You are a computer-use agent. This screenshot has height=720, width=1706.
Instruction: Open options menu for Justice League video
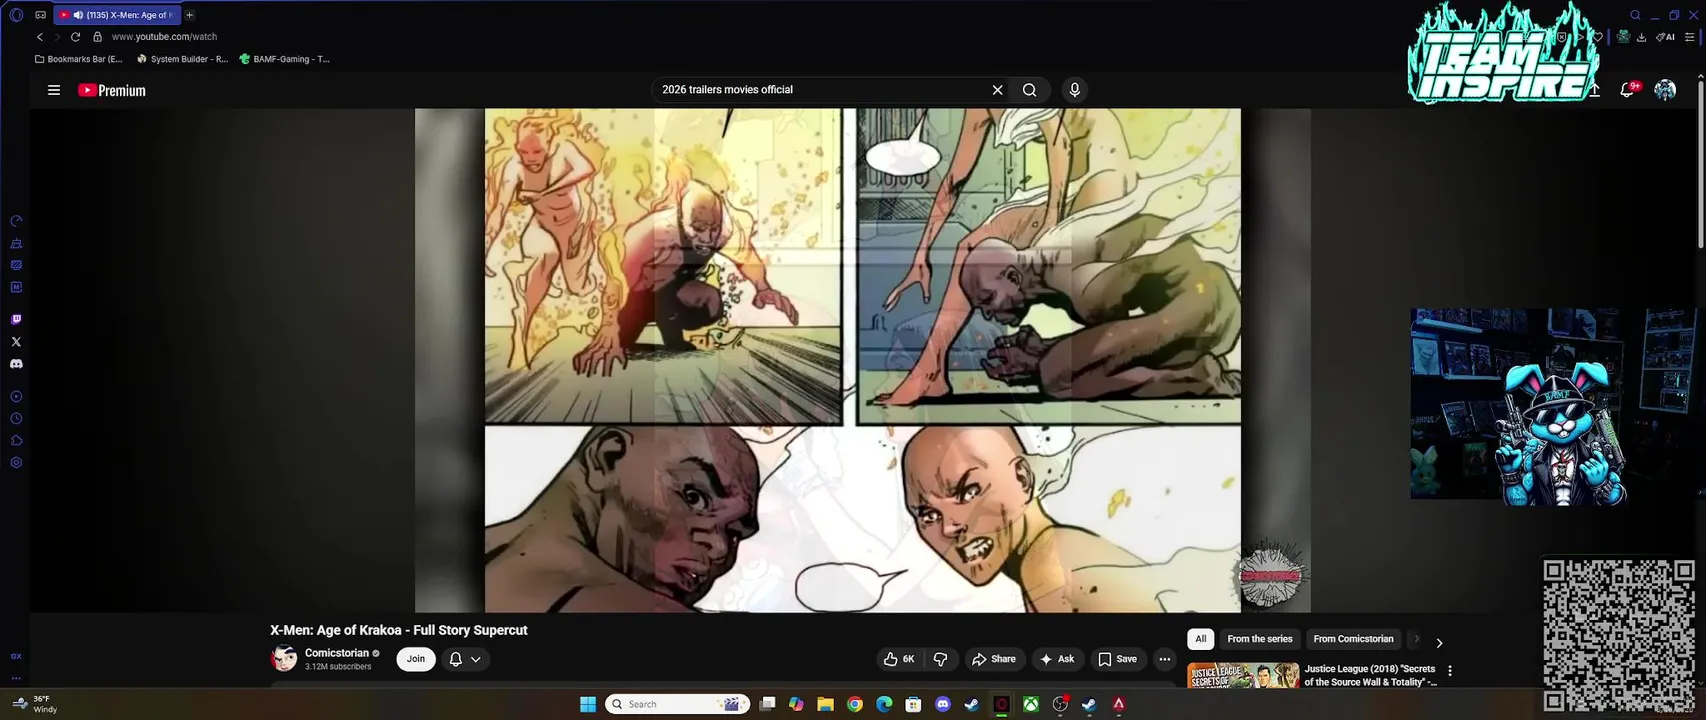click(1450, 671)
